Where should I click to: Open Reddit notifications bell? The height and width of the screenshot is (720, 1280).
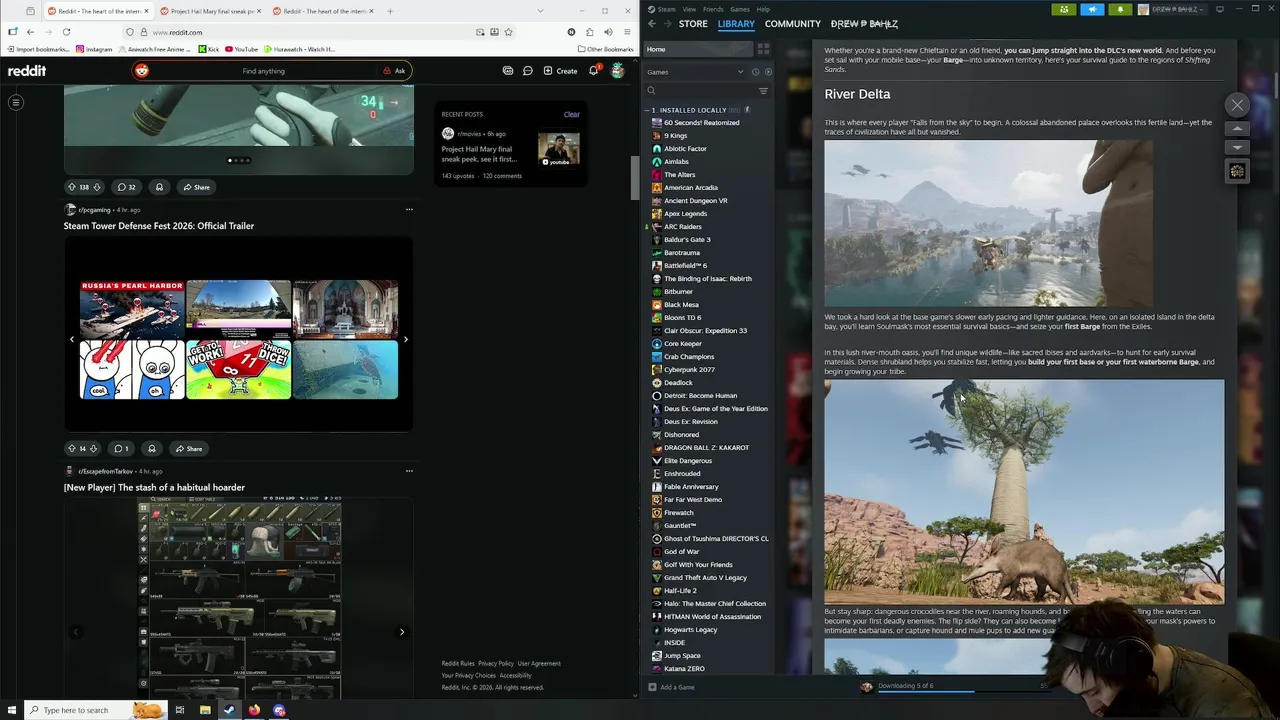tap(594, 70)
